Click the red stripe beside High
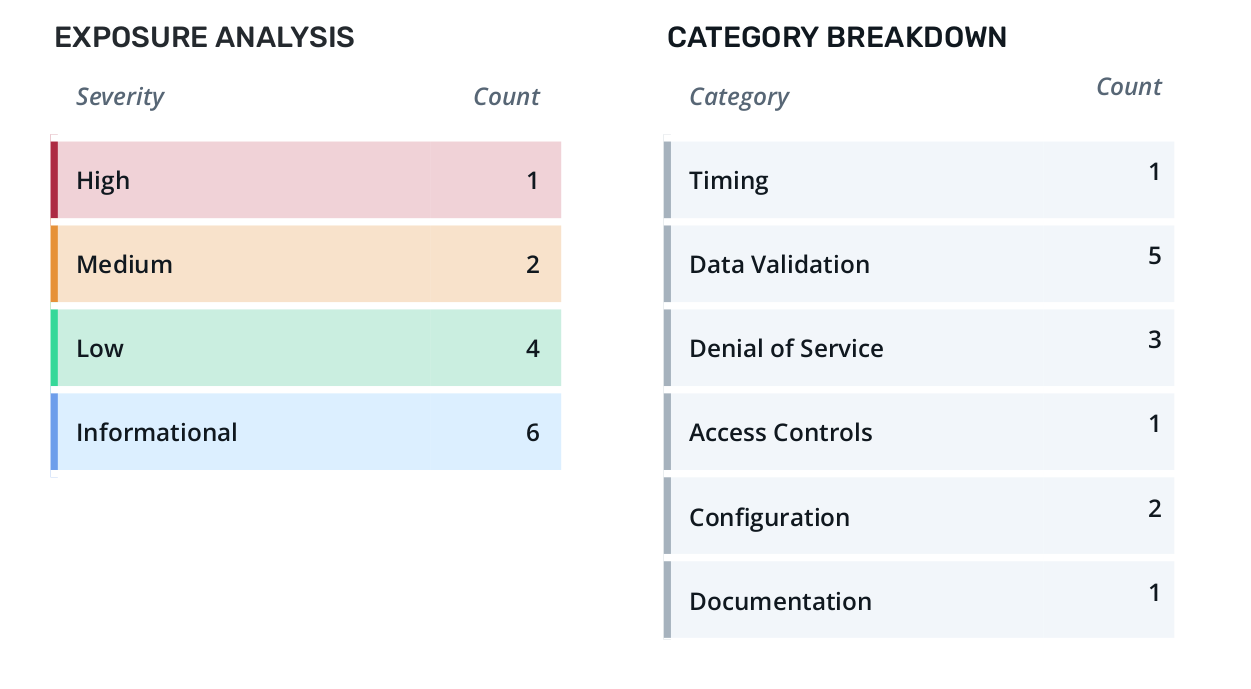This screenshot has width=1251, height=689. (x=55, y=180)
